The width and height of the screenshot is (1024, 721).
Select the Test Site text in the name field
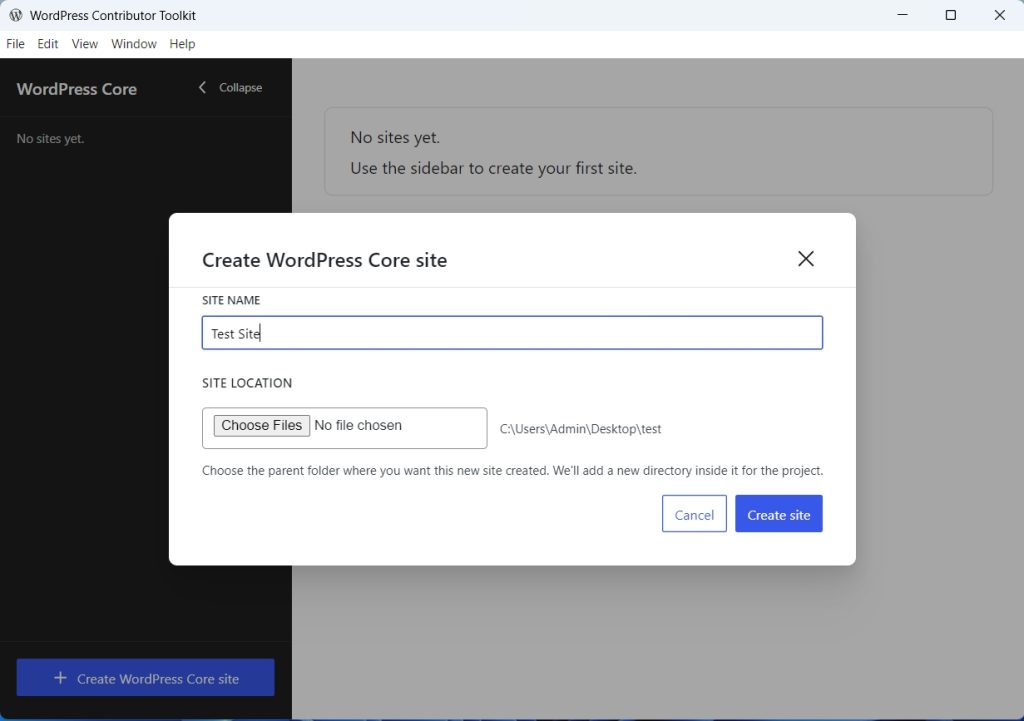tap(234, 333)
